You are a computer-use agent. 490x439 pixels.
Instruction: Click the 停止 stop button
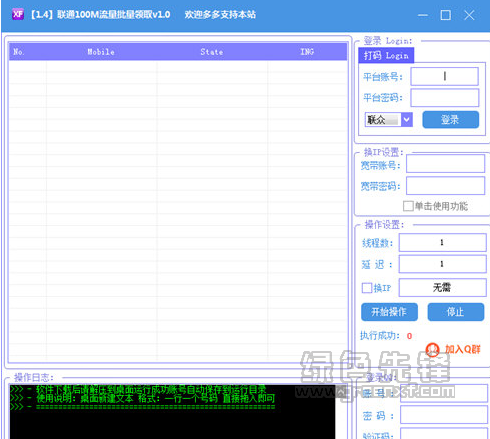click(x=456, y=312)
